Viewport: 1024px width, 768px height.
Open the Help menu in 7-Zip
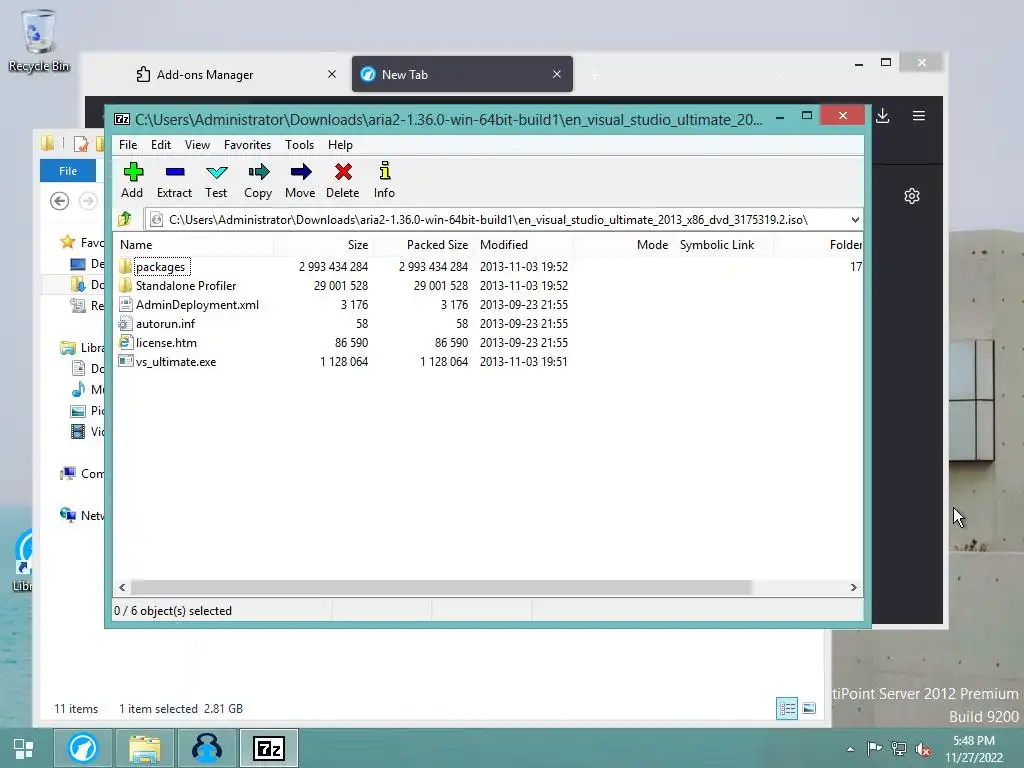pyautogui.click(x=340, y=144)
